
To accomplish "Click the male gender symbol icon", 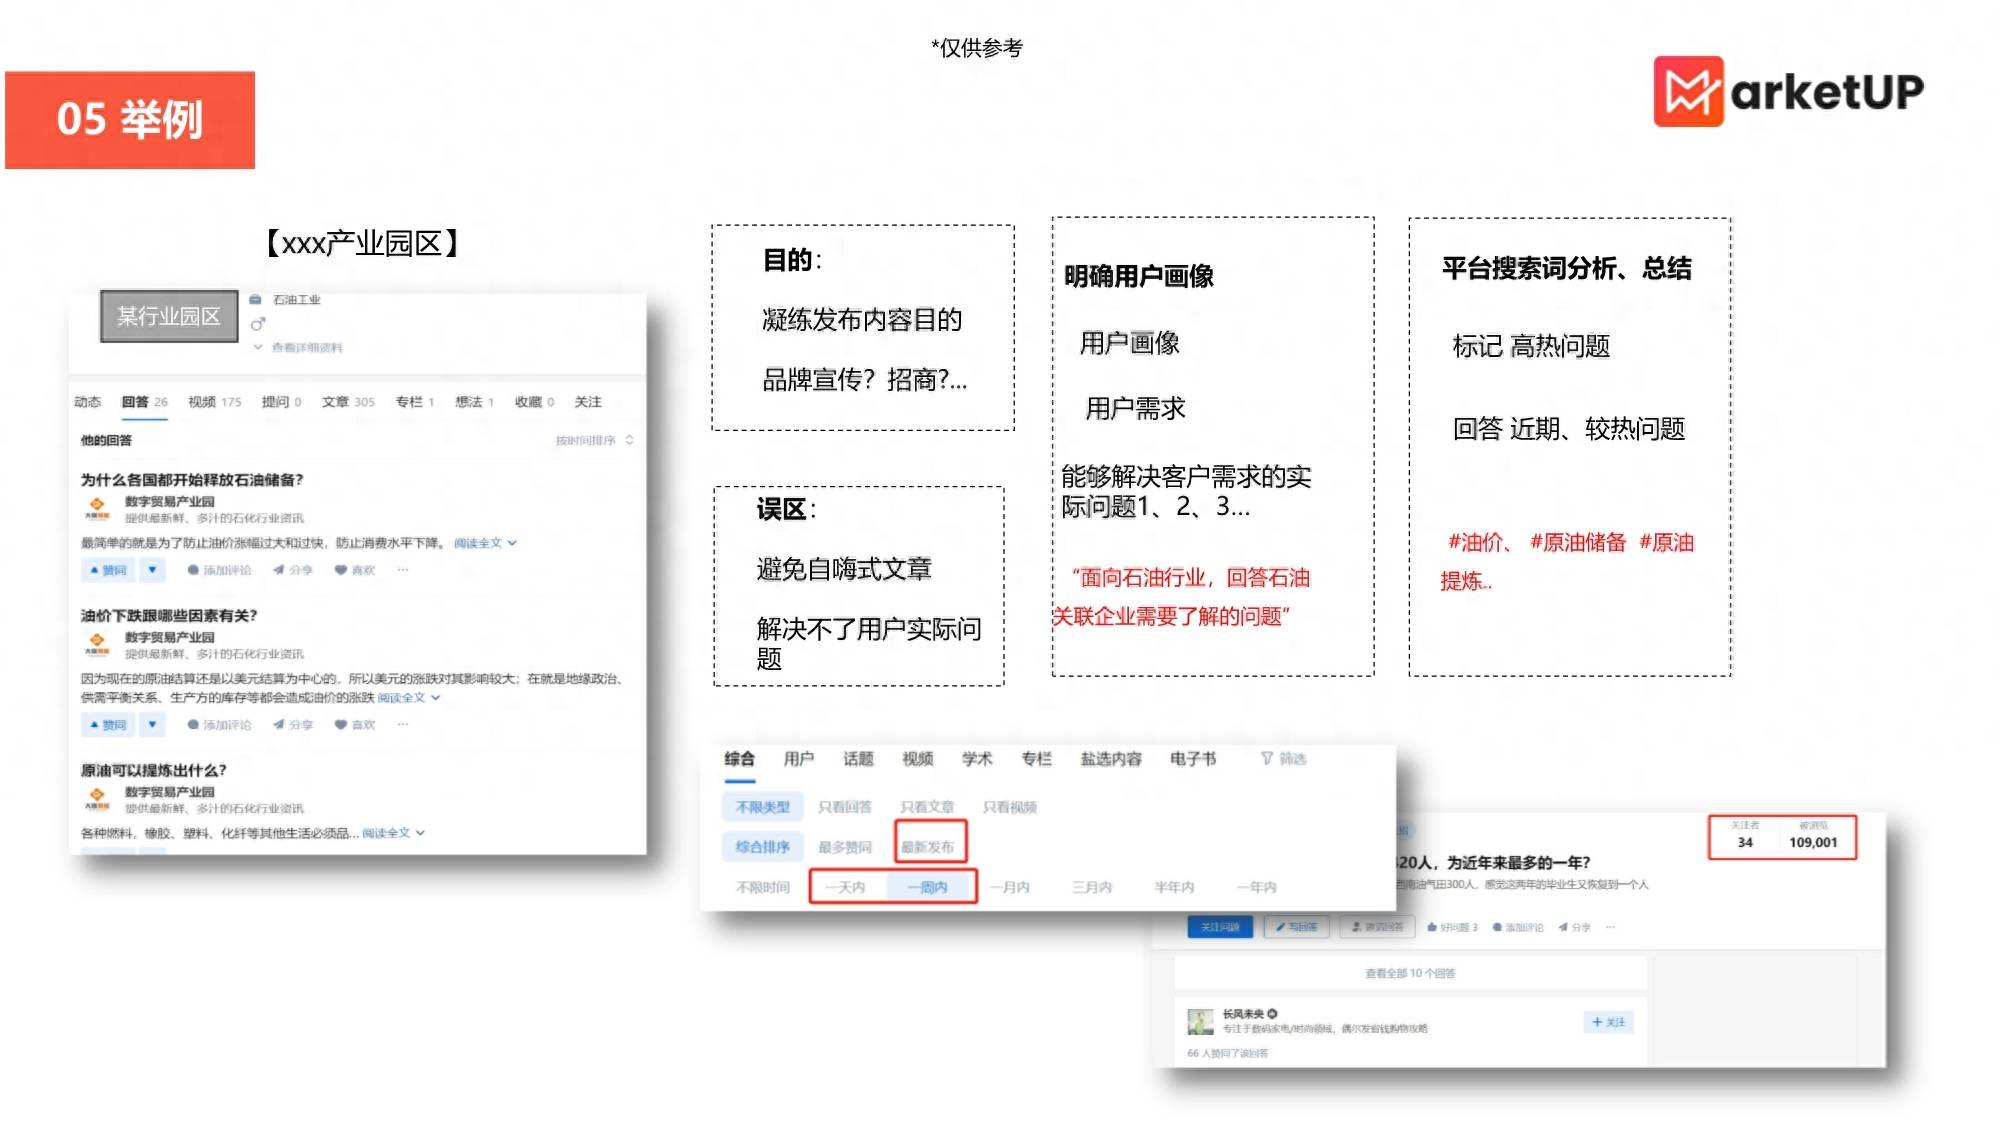I will [258, 324].
